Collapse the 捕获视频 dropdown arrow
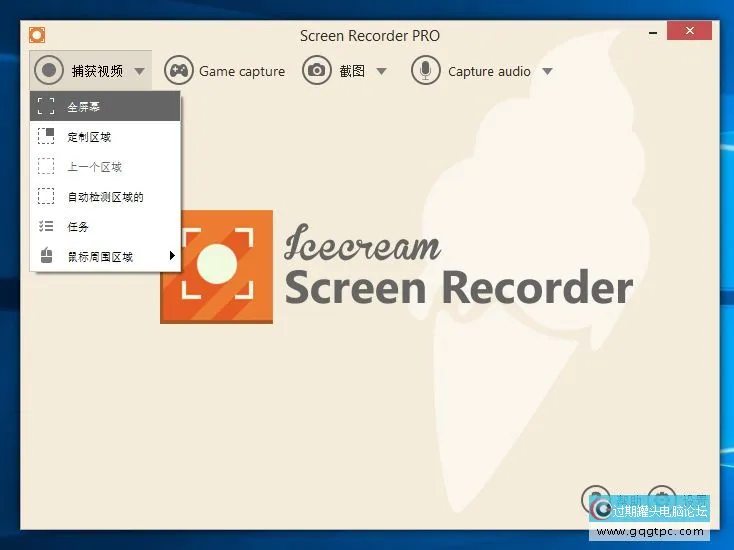The height and width of the screenshot is (550, 734). tap(139, 72)
